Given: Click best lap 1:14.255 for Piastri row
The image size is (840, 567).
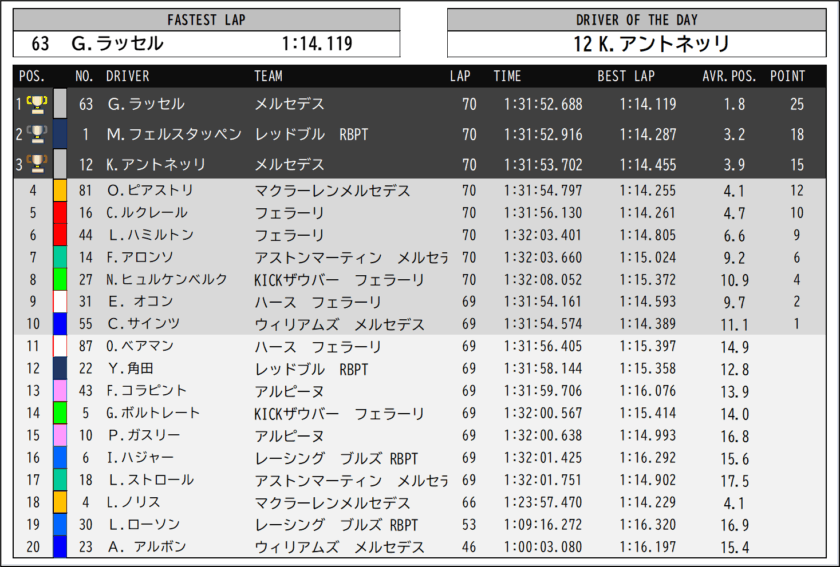Looking at the screenshot, I should click(x=648, y=190).
